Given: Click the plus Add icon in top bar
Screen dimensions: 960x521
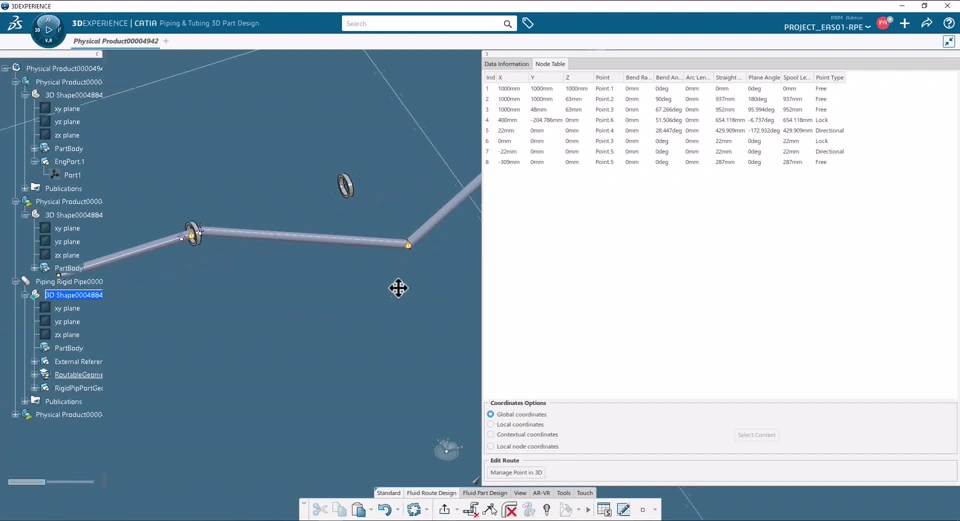Looking at the screenshot, I should pos(905,23).
